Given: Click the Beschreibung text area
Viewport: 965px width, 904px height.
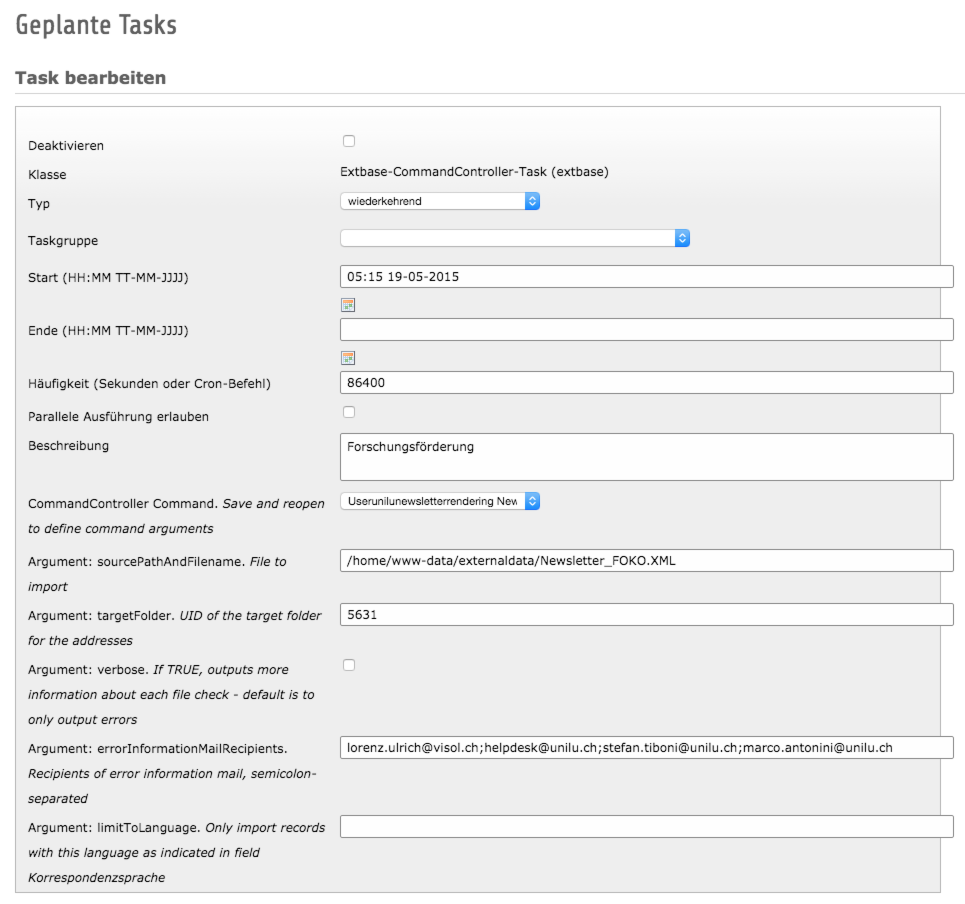Looking at the screenshot, I should (646, 457).
